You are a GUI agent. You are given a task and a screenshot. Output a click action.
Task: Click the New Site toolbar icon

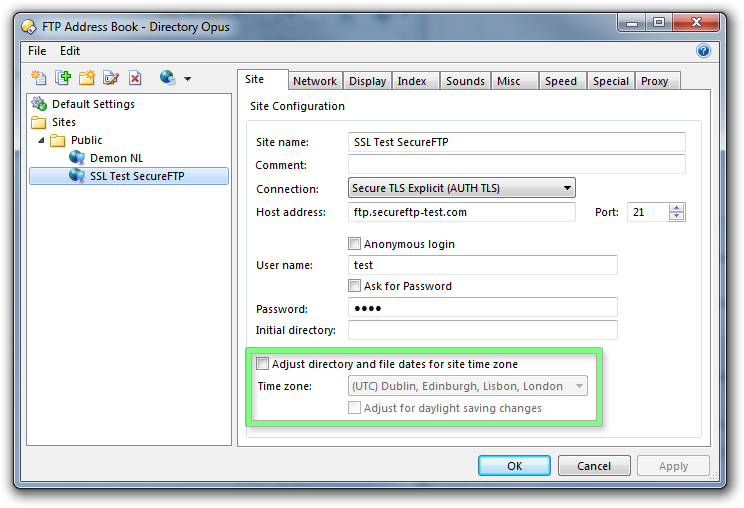coord(38,77)
